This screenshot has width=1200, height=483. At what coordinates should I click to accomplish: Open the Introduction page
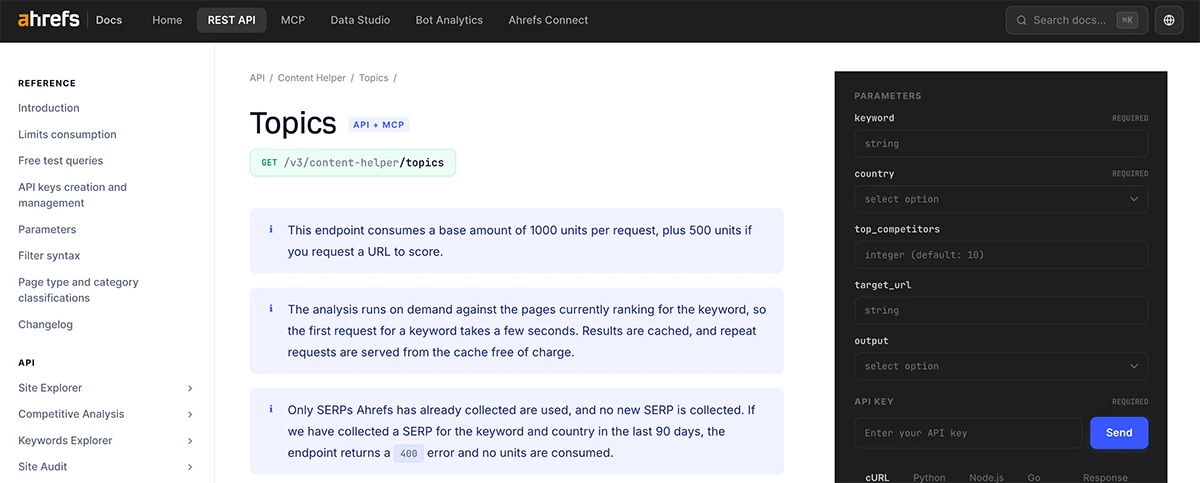tap(49, 108)
